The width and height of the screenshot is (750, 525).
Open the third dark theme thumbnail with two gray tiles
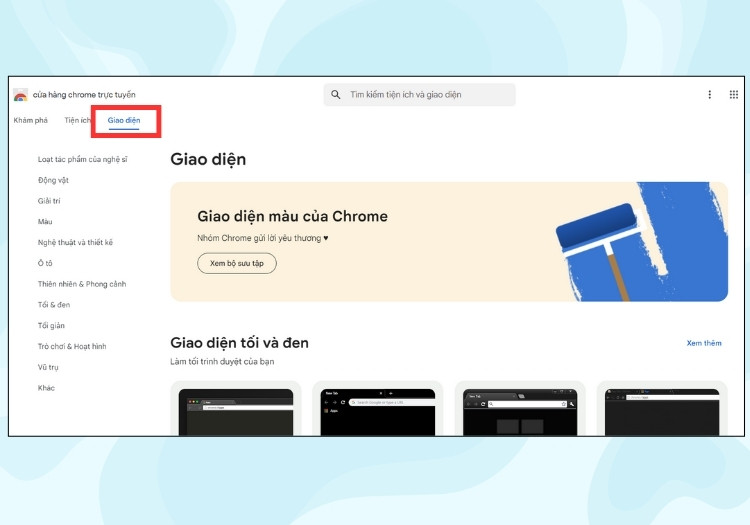[520, 409]
